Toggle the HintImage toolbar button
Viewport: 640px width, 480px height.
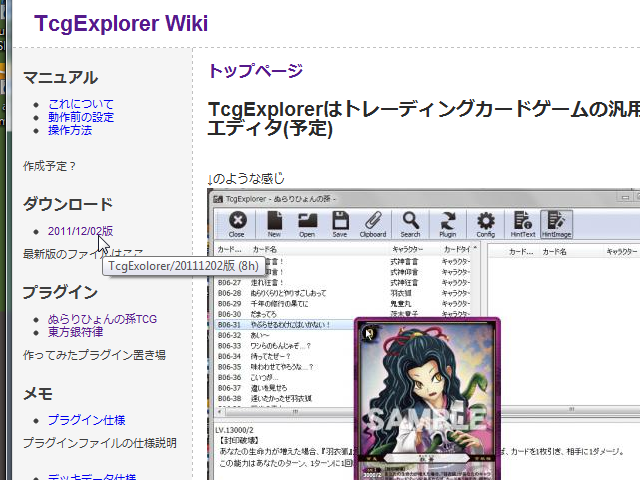pyautogui.click(x=556, y=224)
